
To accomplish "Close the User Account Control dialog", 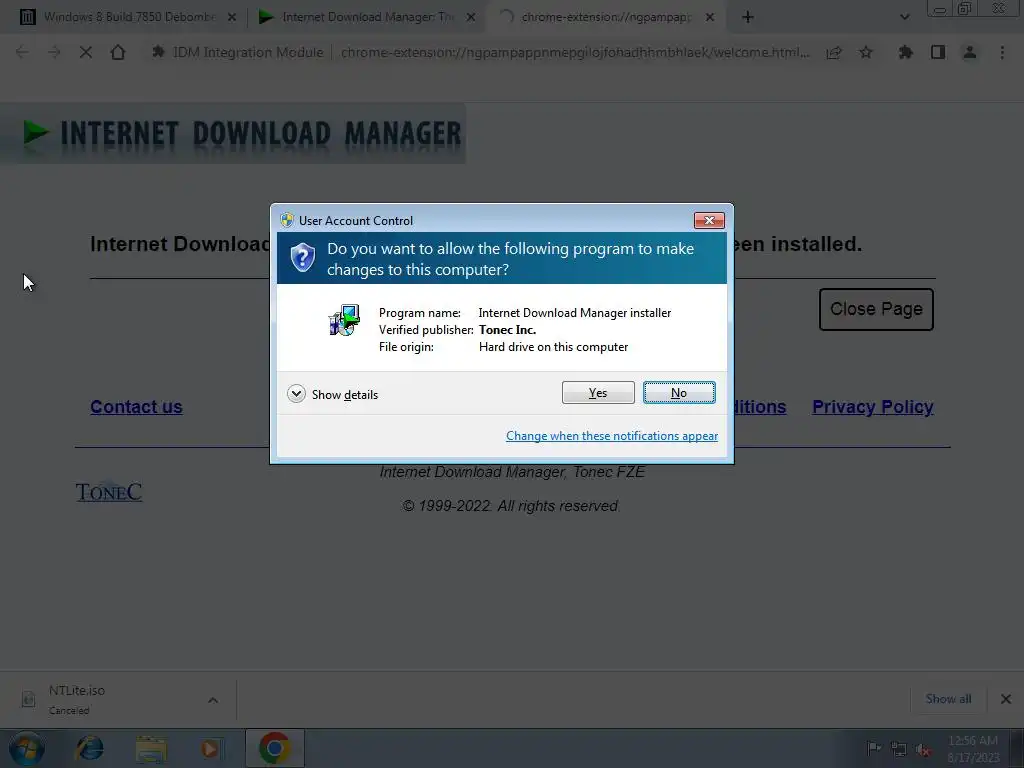I will pos(709,220).
